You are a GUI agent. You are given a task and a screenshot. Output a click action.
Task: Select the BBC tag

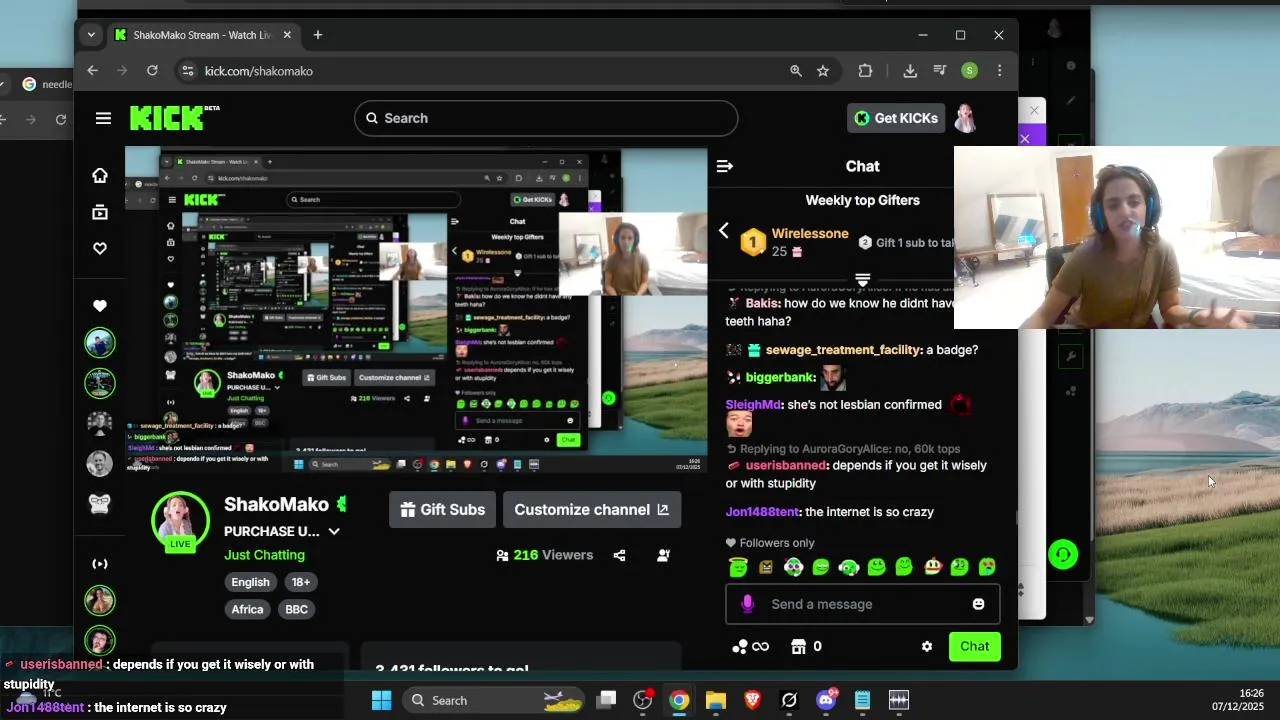point(296,609)
